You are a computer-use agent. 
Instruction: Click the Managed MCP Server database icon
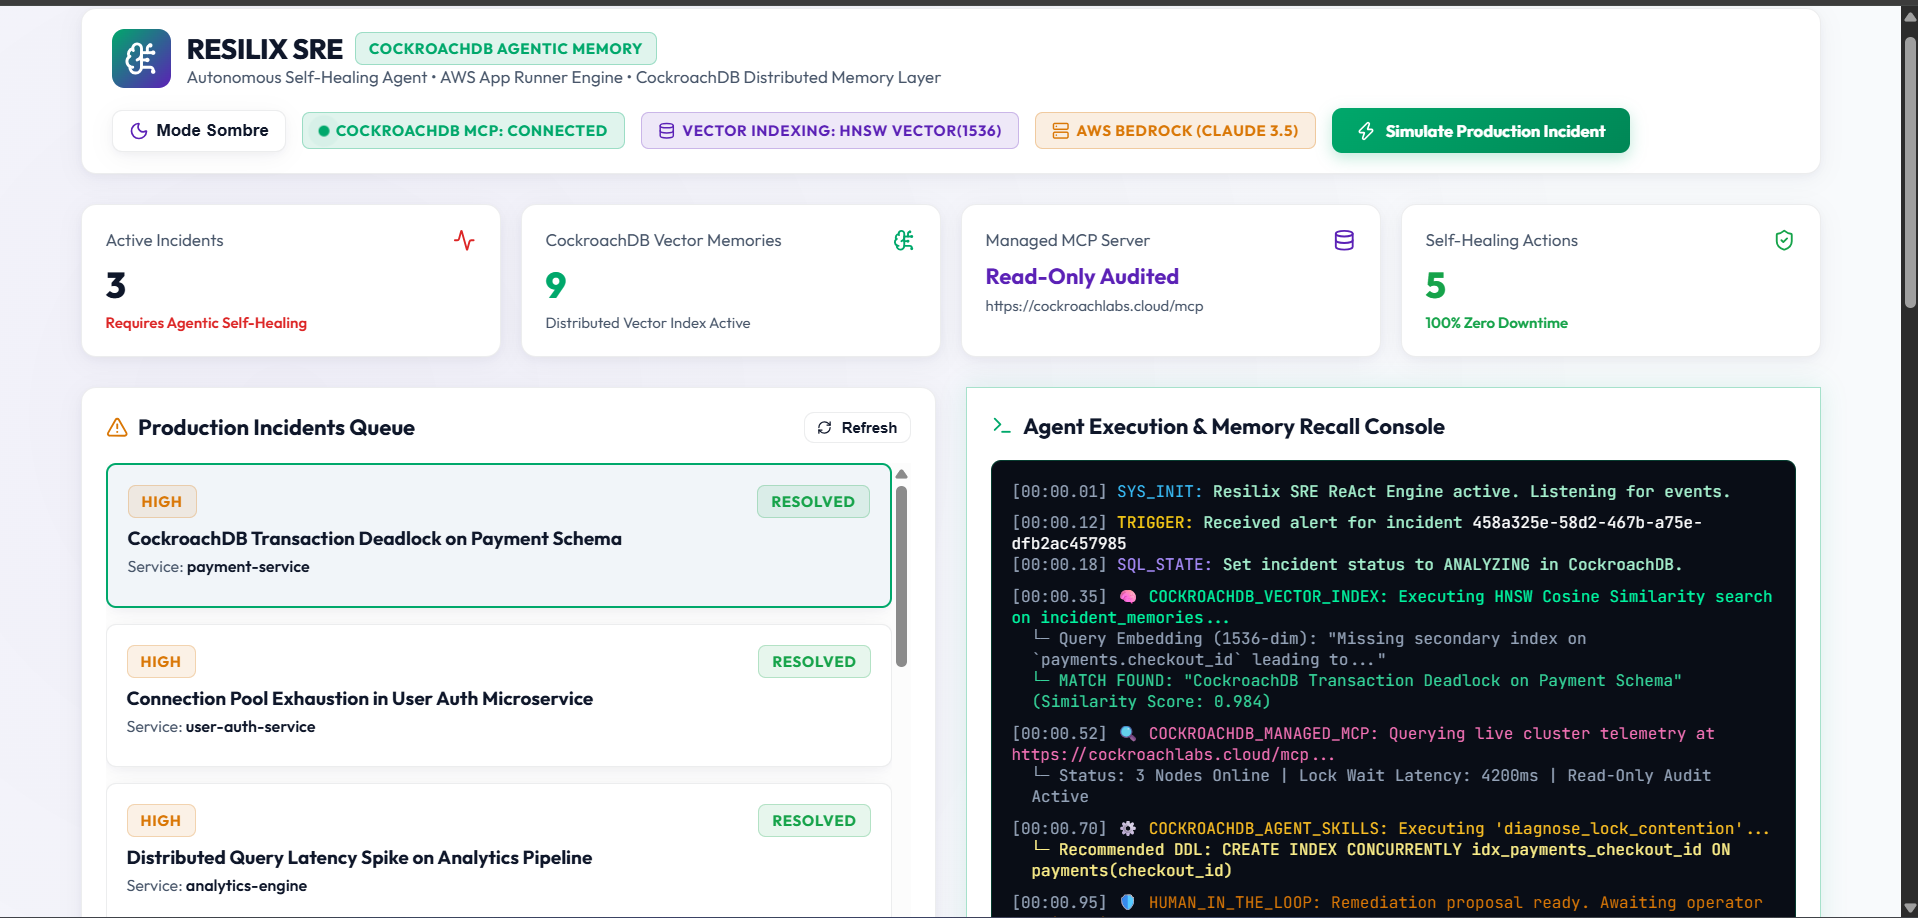click(1344, 240)
